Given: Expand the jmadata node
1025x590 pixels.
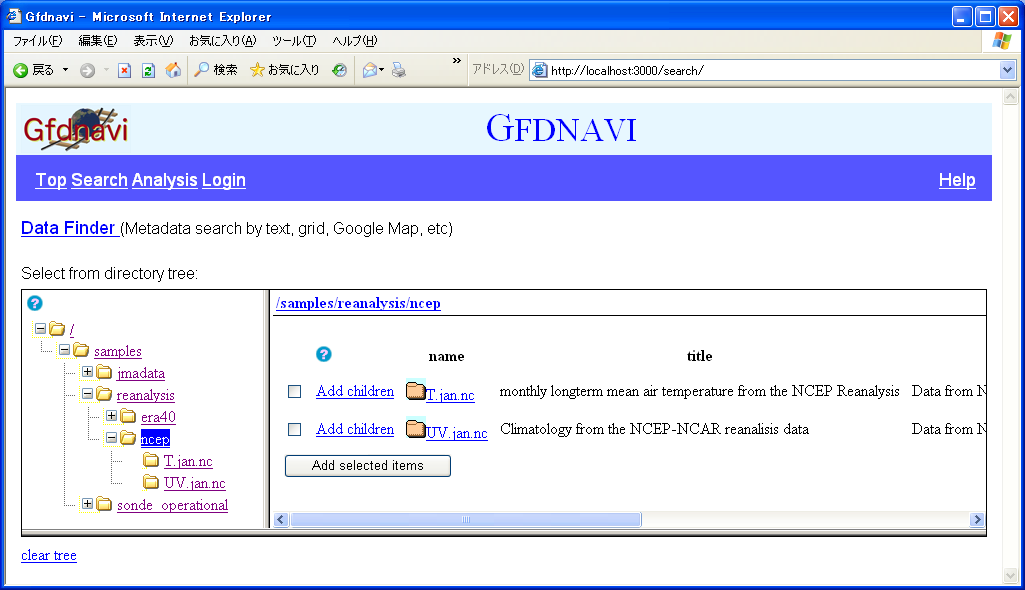Looking at the screenshot, I should pyautogui.click(x=88, y=372).
